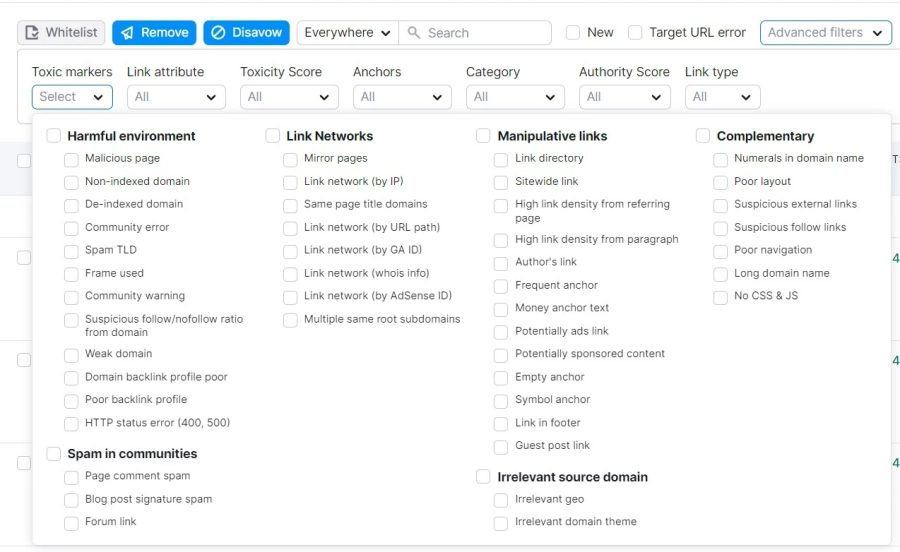Open the Link attribute dropdown
The width and height of the screenshot is (900, 552).
(x=176, y=97)
